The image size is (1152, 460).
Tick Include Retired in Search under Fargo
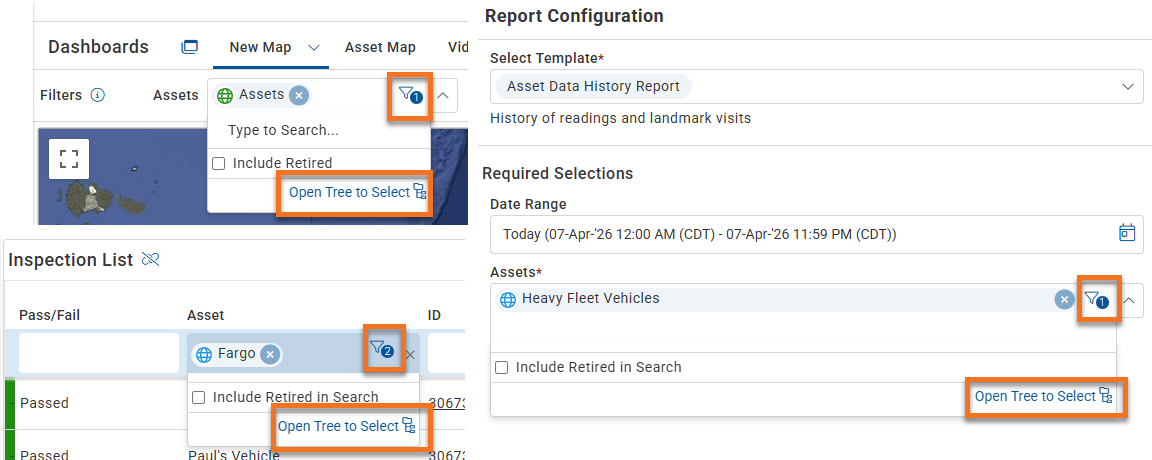(198, 398)
